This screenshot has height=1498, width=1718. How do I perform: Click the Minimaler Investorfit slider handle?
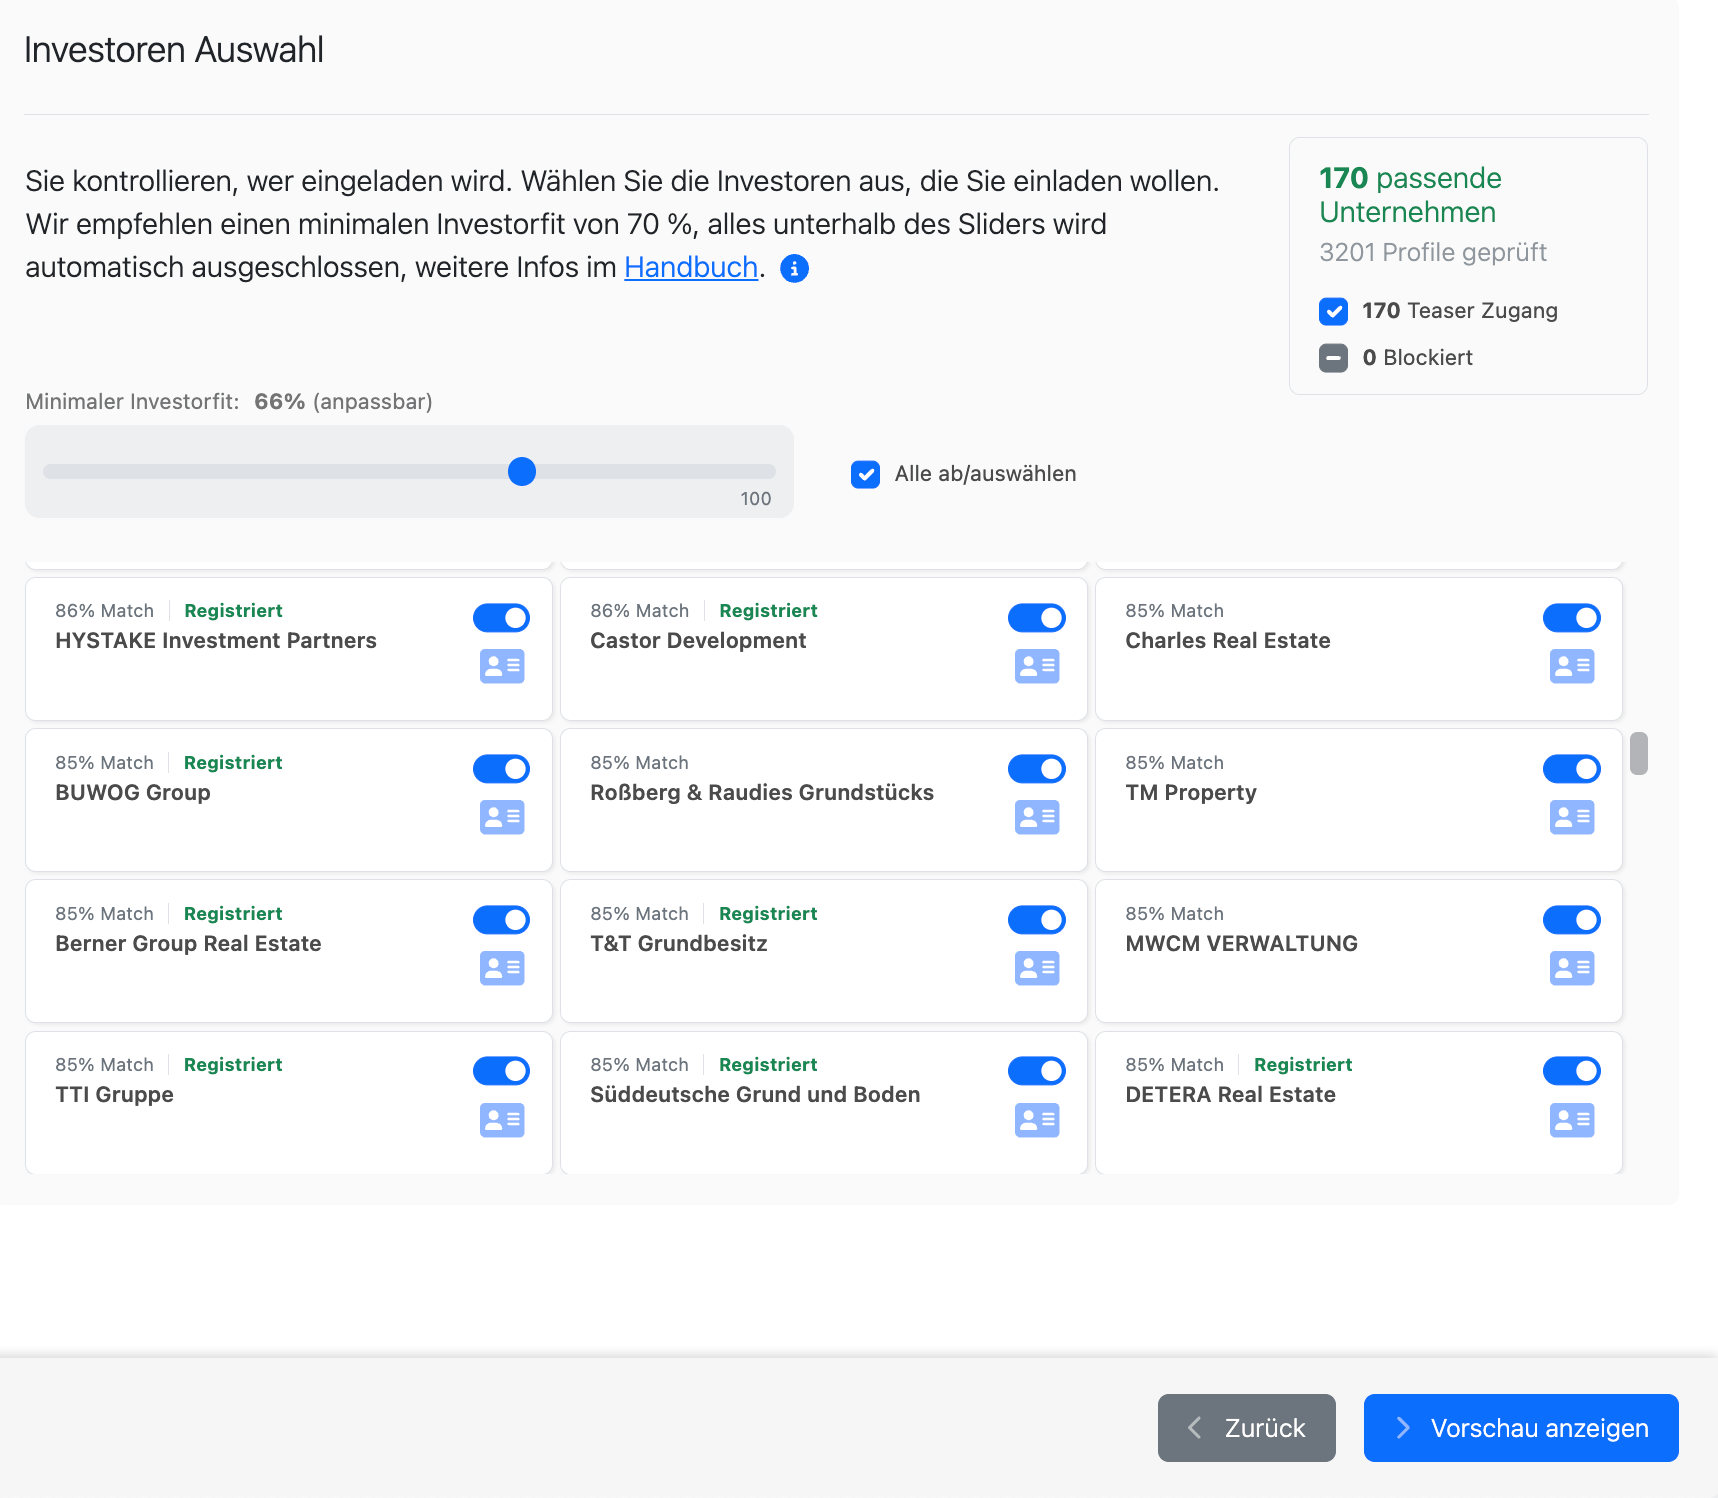click(x=522, y=471)
